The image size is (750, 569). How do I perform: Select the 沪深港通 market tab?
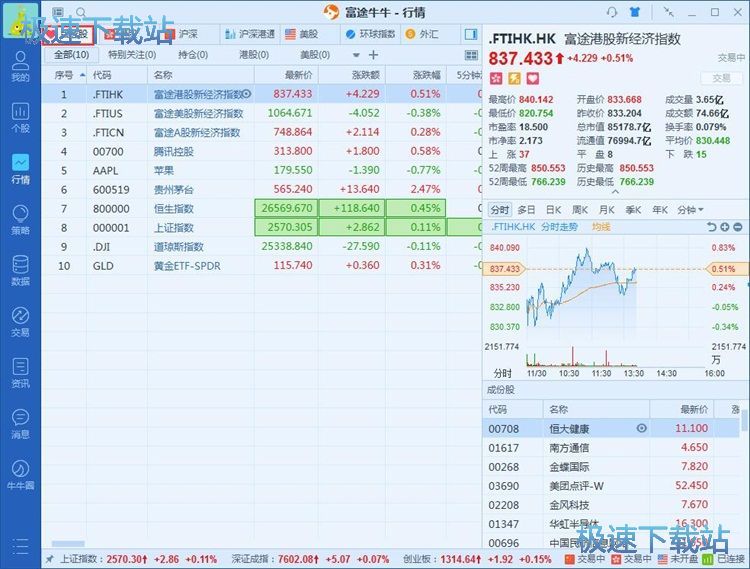pos(250,34)
